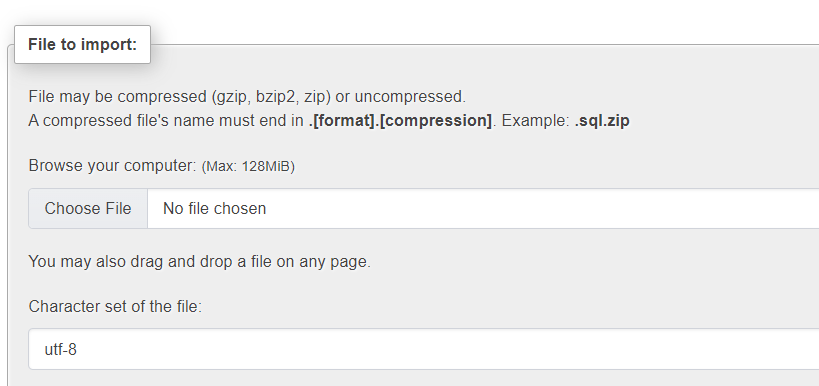The image size is (819, 386).
Task: Select the 'File to import:' legend heading
Action: click(83, 44)
